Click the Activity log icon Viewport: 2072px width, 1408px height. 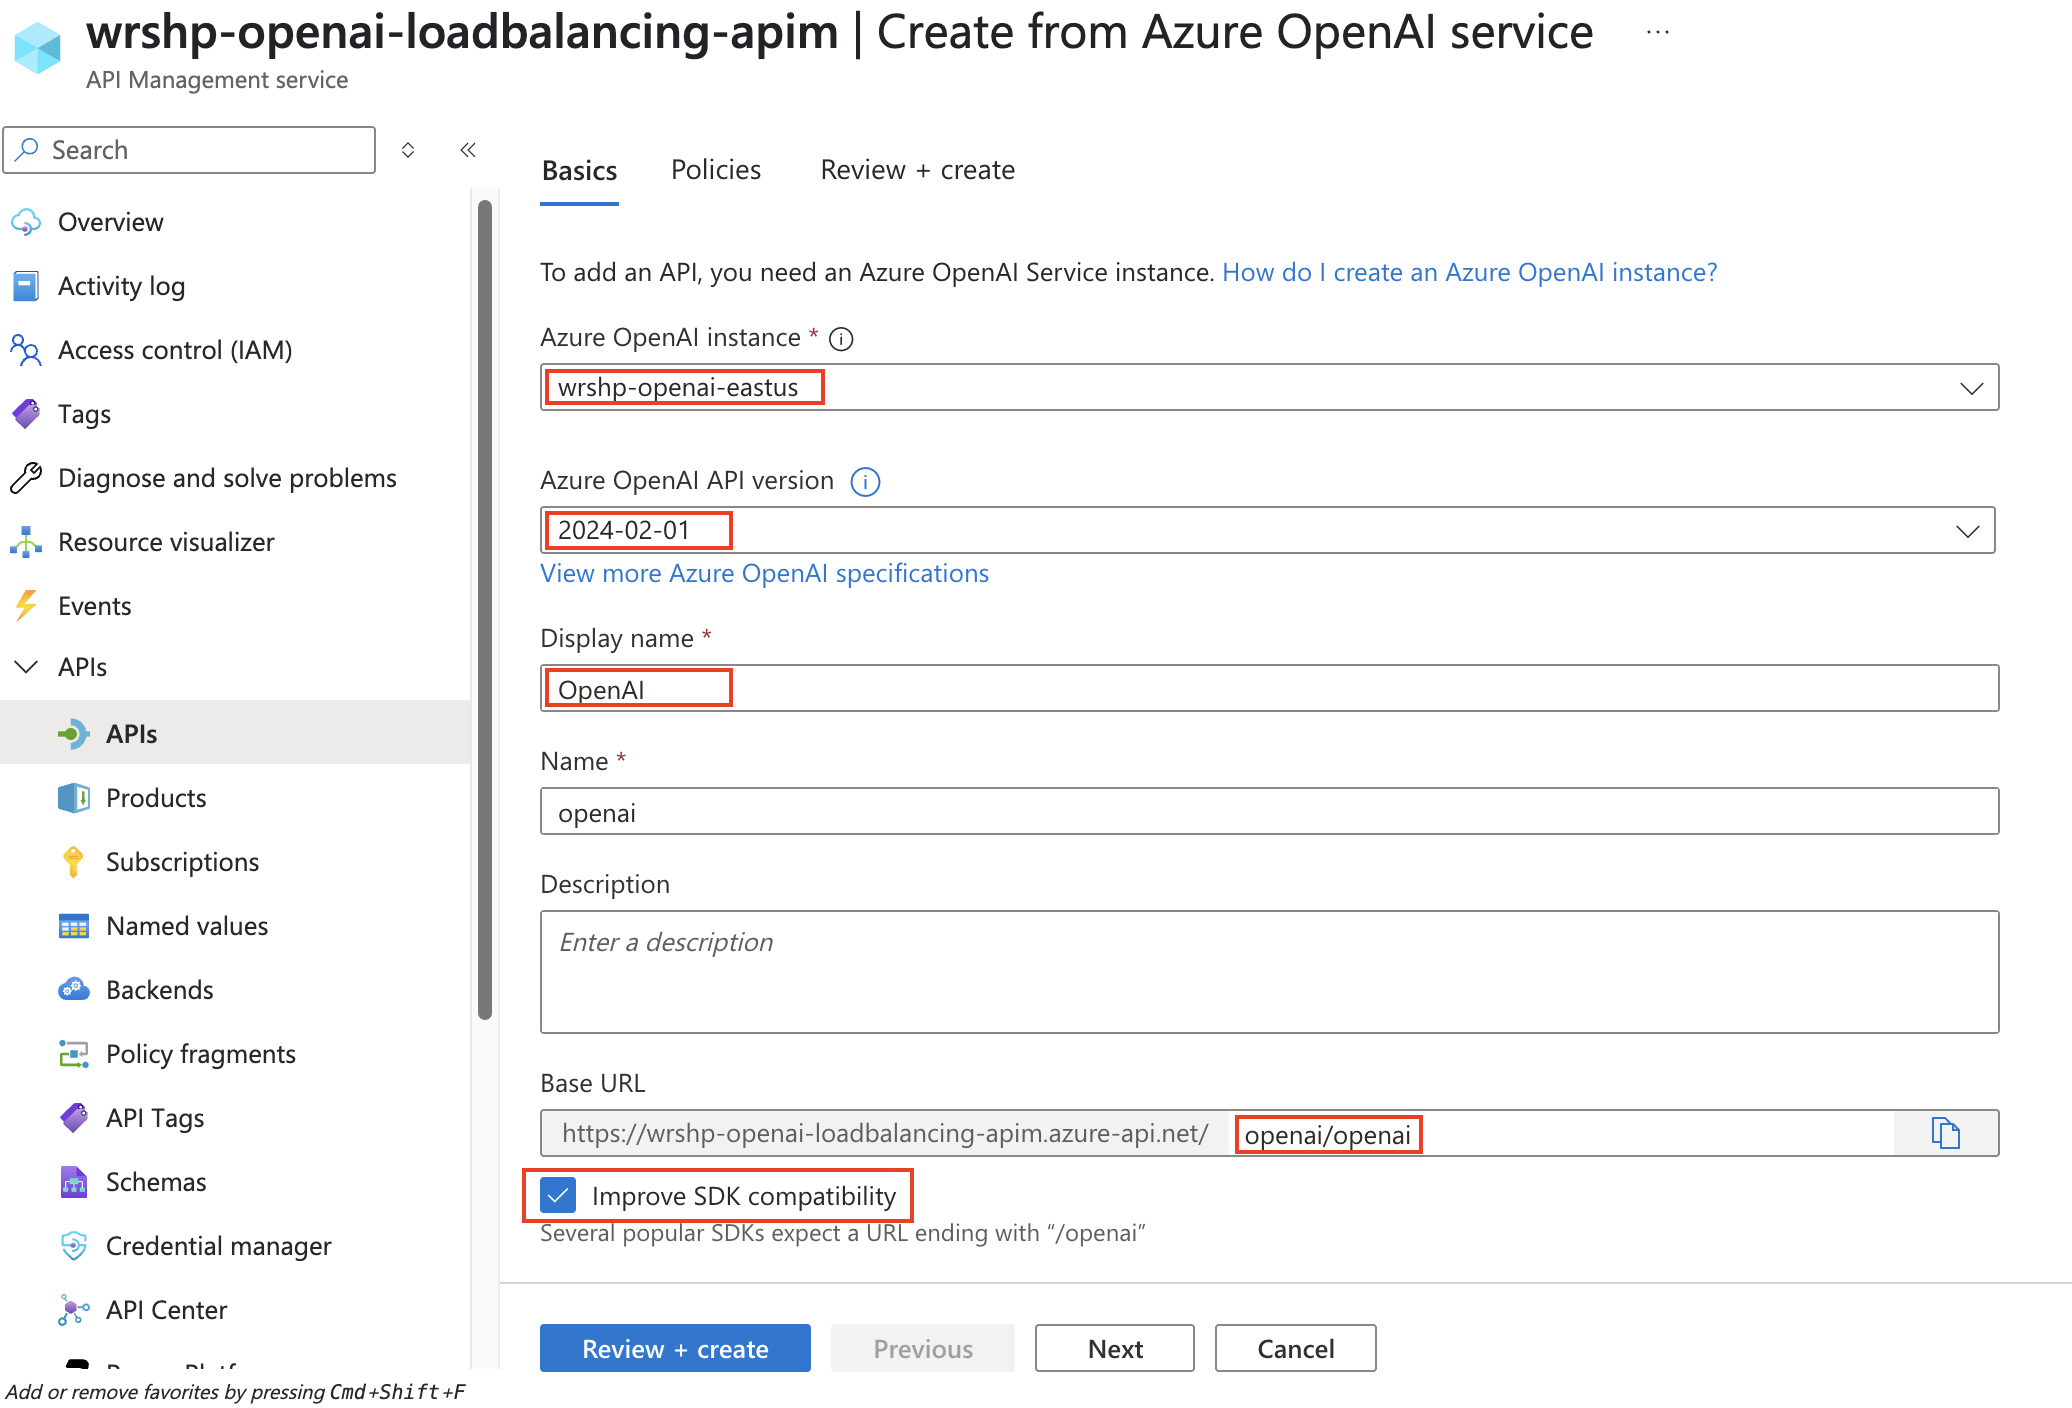tap(26, 286)
